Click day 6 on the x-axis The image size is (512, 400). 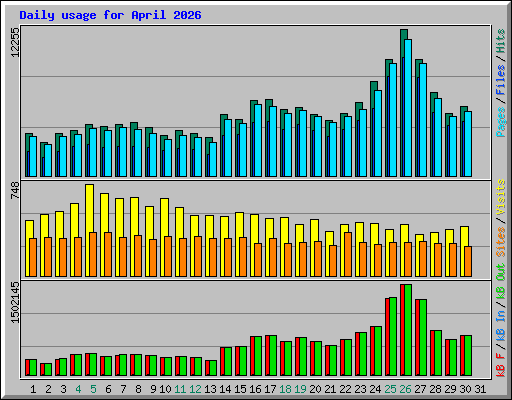tap(108, 389)
